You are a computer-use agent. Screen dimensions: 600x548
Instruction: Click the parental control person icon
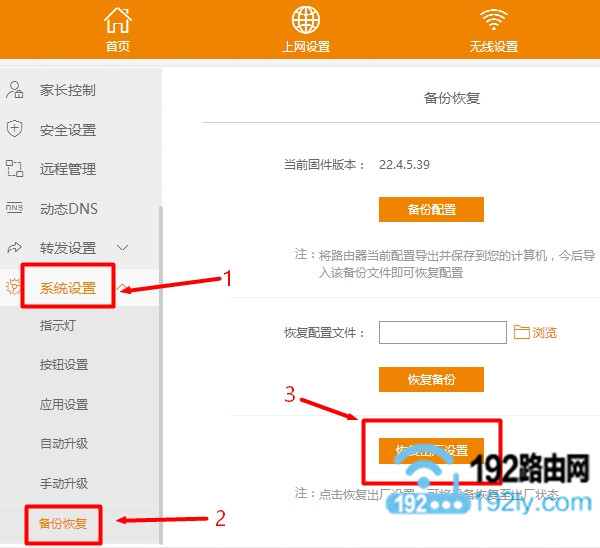15,90
